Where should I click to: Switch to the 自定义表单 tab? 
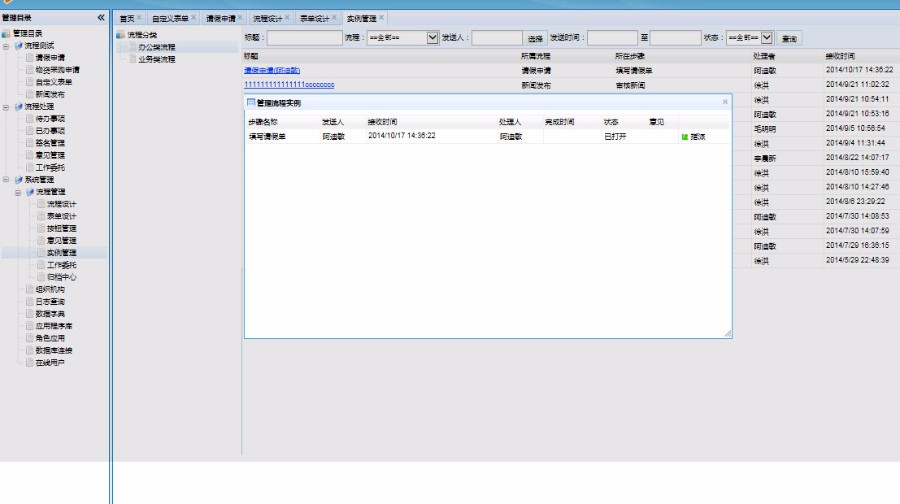pos(170,19)
